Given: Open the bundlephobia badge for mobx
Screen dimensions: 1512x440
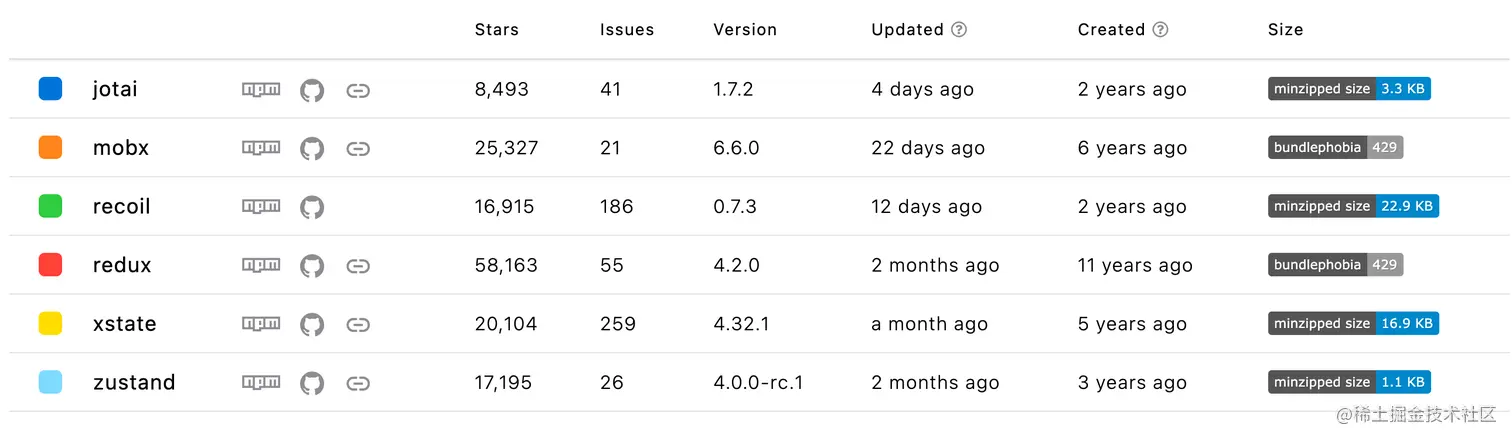Looking at the screenshot, I should (1335, 148).
